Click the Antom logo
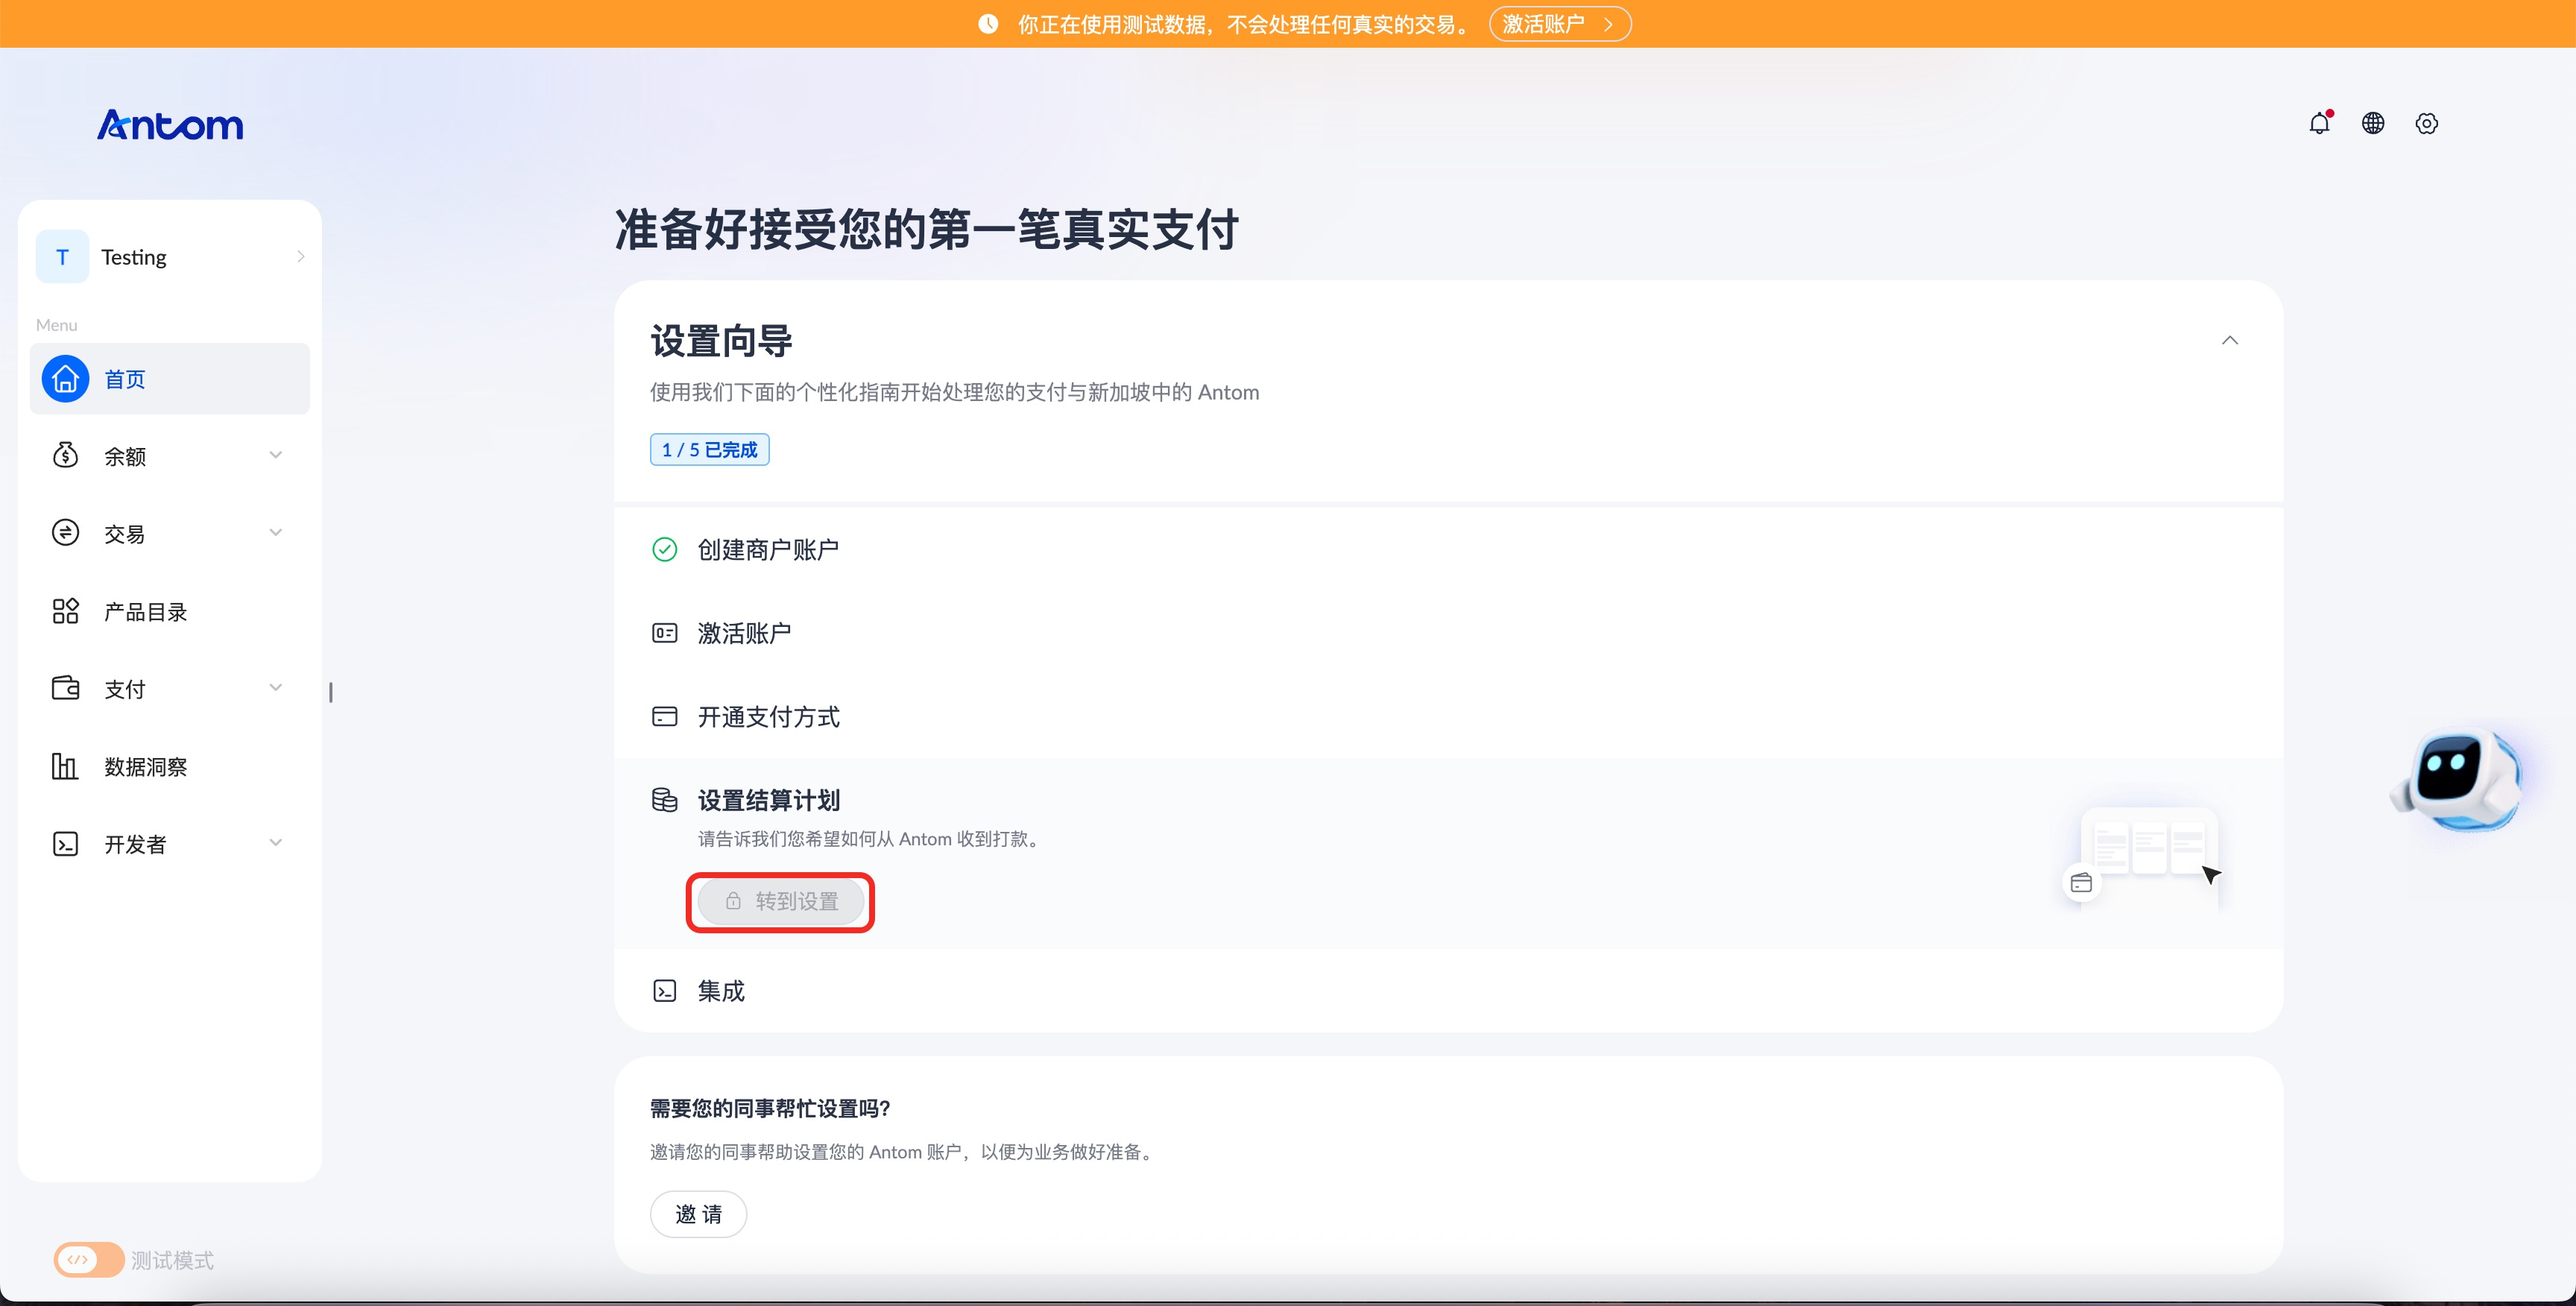 [x=170, y=125]
